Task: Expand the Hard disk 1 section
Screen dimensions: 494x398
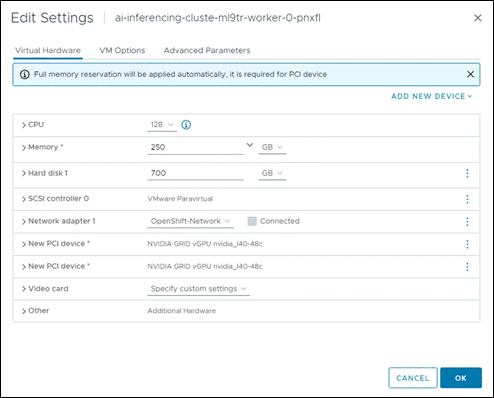Action: coord(24,173)
